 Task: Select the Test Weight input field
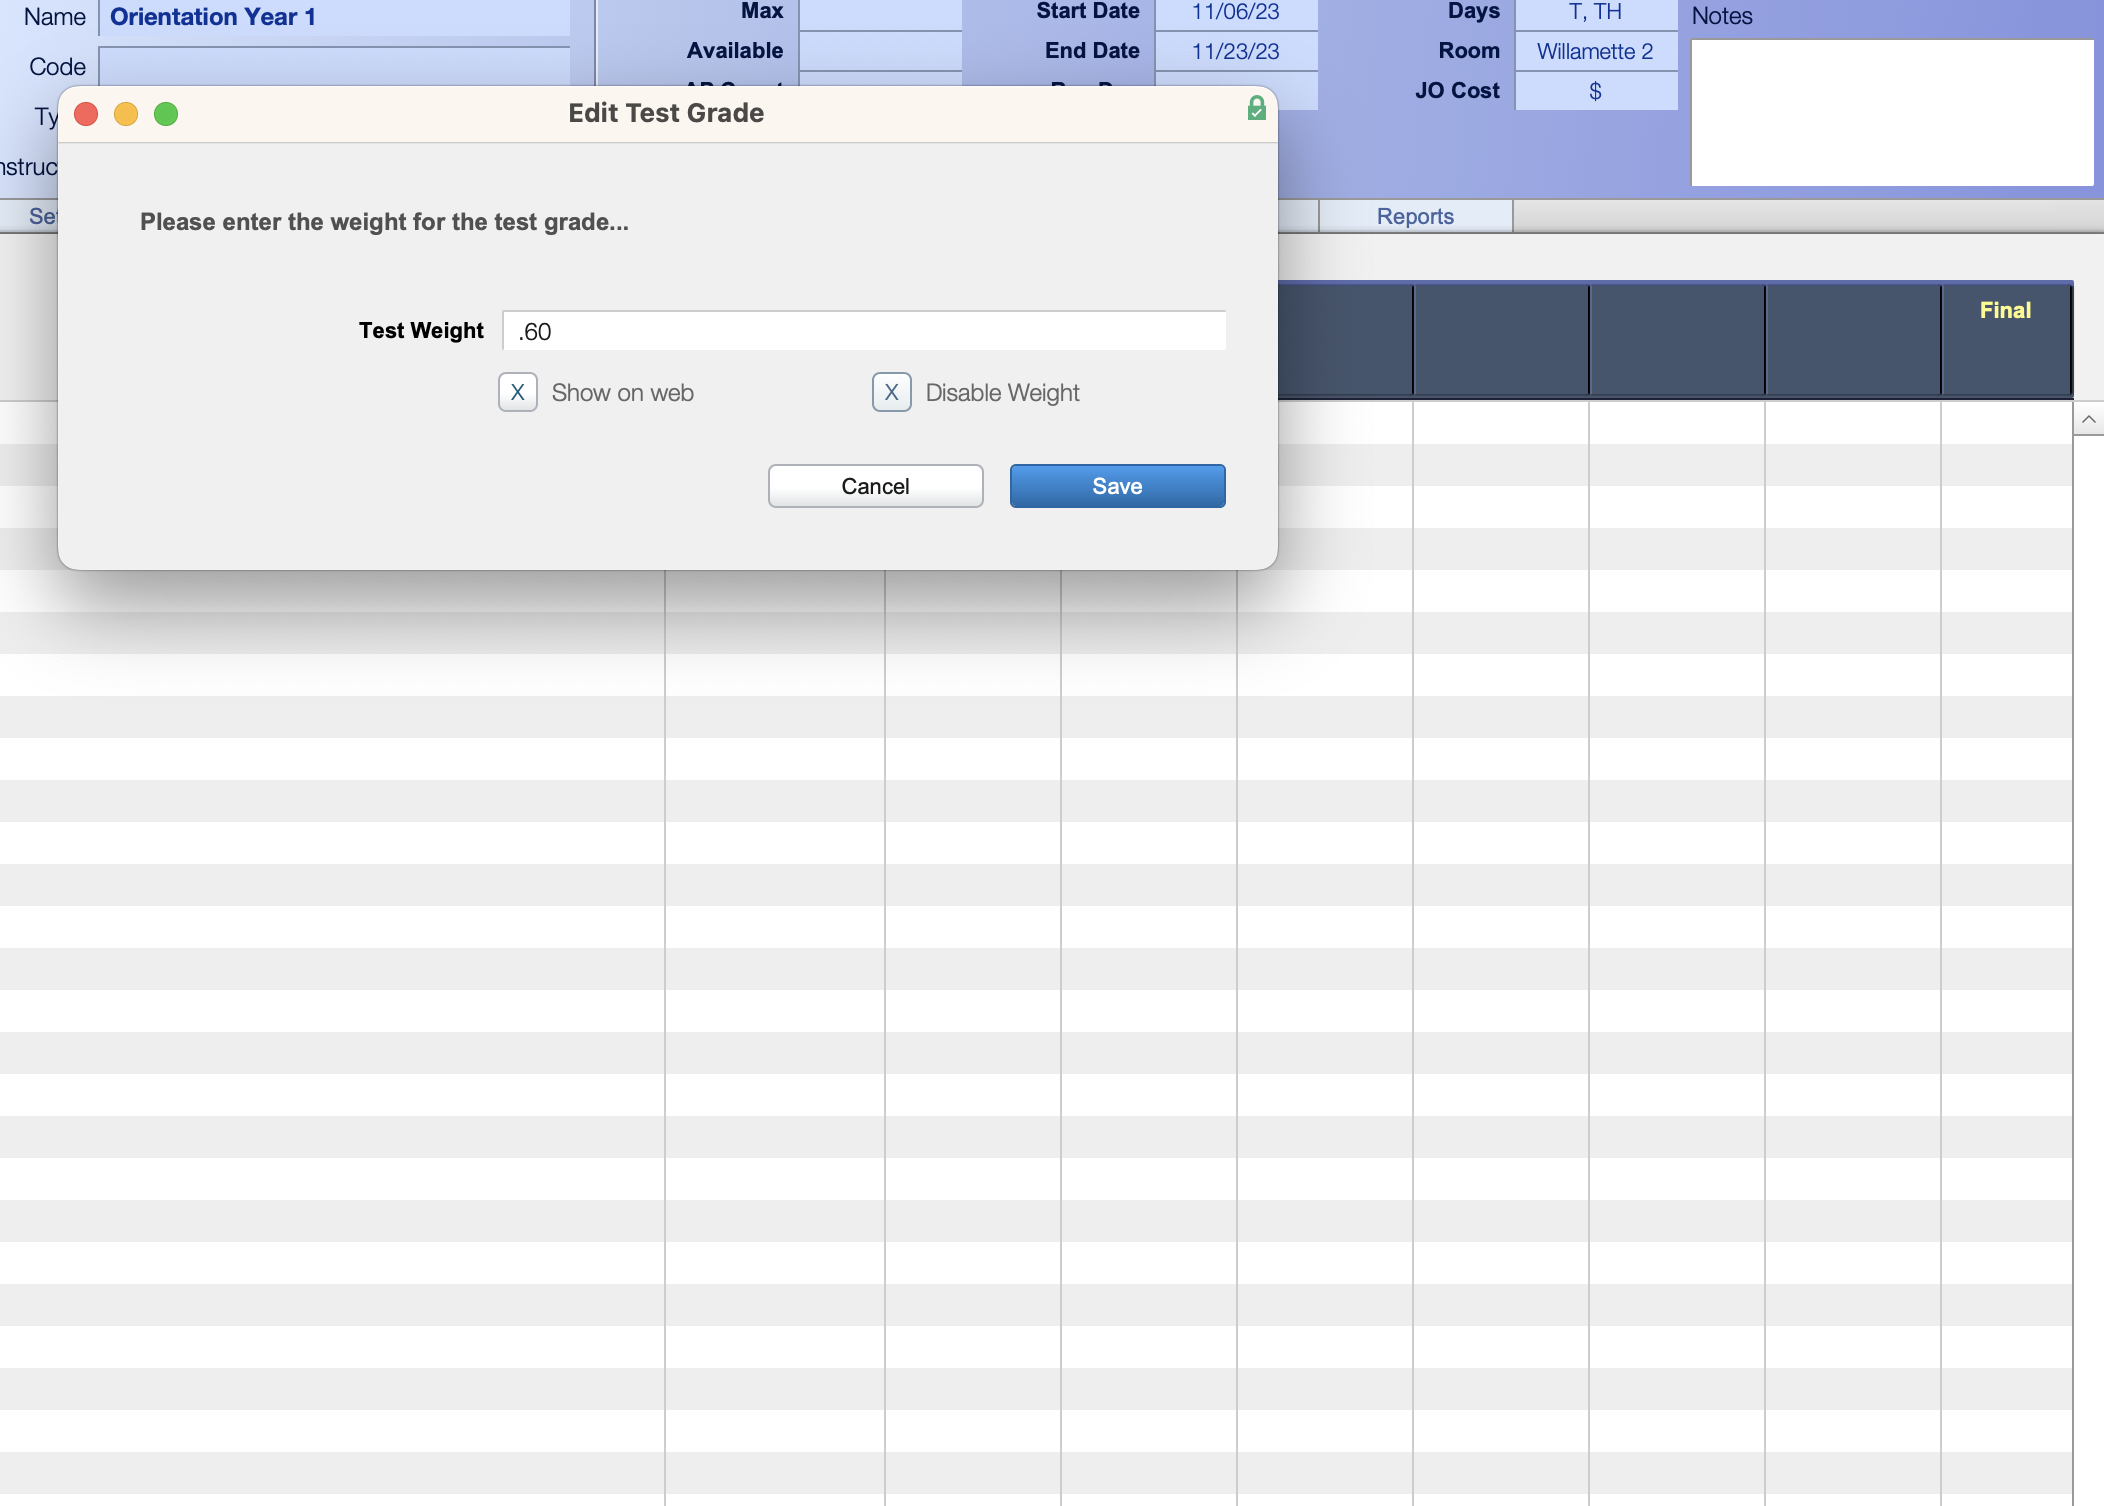click(x=864, y=329)
